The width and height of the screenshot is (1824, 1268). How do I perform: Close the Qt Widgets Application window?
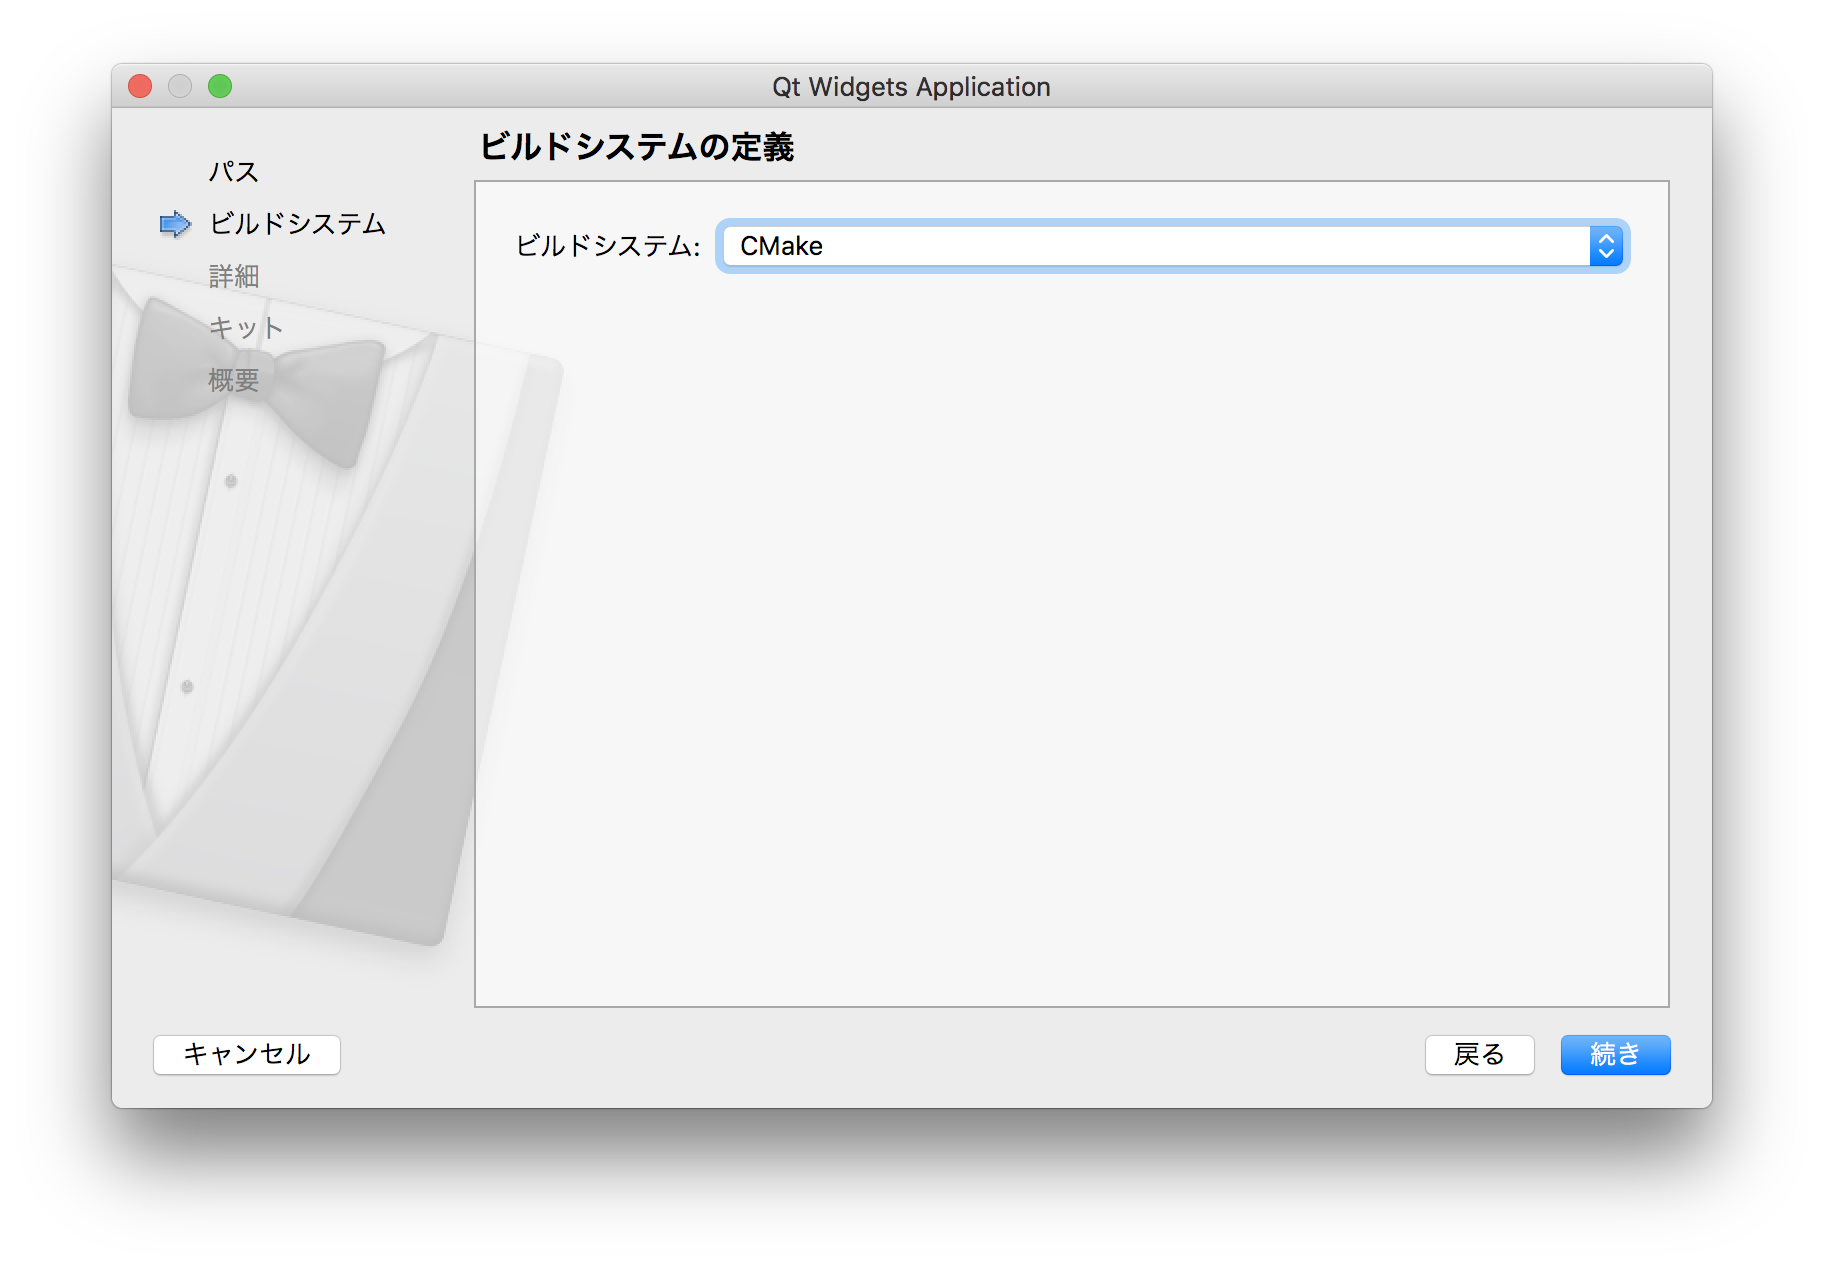coord(140,87)
